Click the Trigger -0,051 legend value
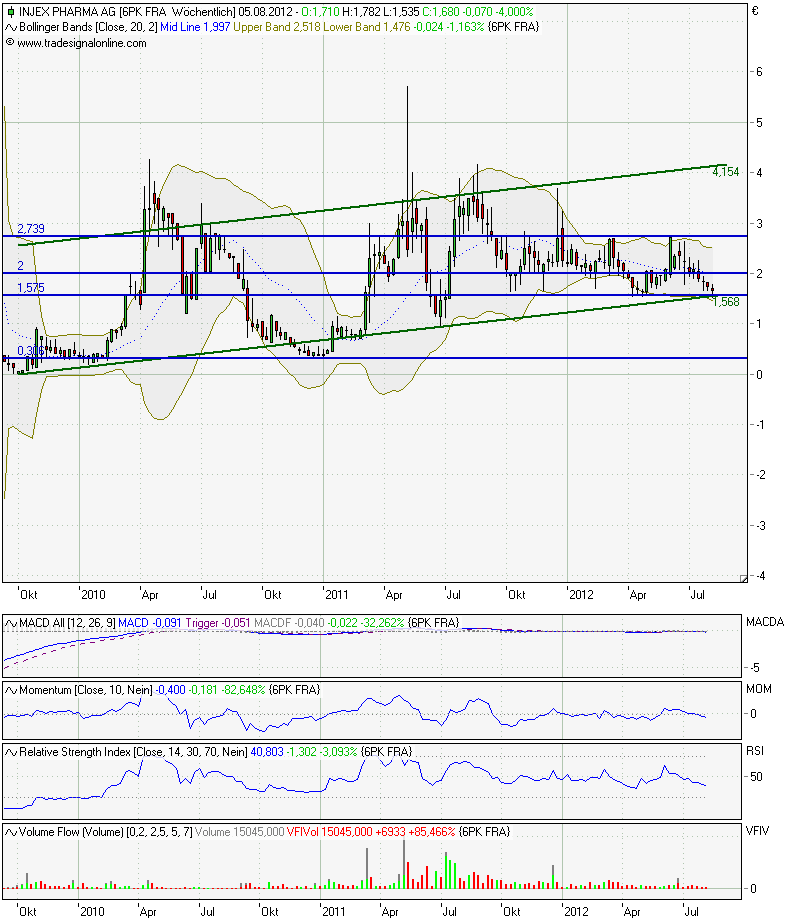Image resolution: width=790 pixels, height=920 pixels. coord(218,623)
